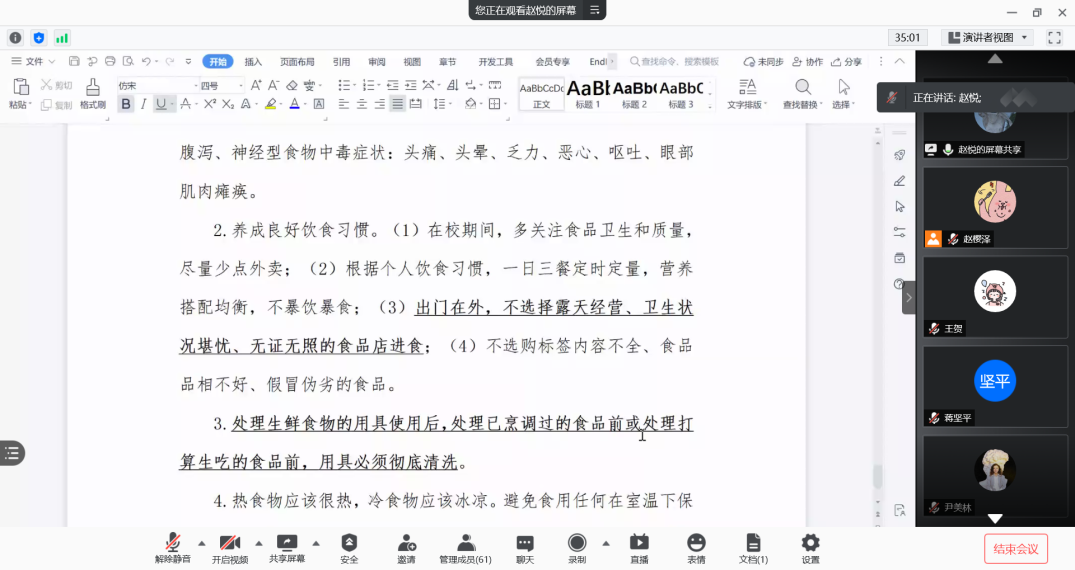
Task: Start recording with the 录制 button
Action: 577,548
